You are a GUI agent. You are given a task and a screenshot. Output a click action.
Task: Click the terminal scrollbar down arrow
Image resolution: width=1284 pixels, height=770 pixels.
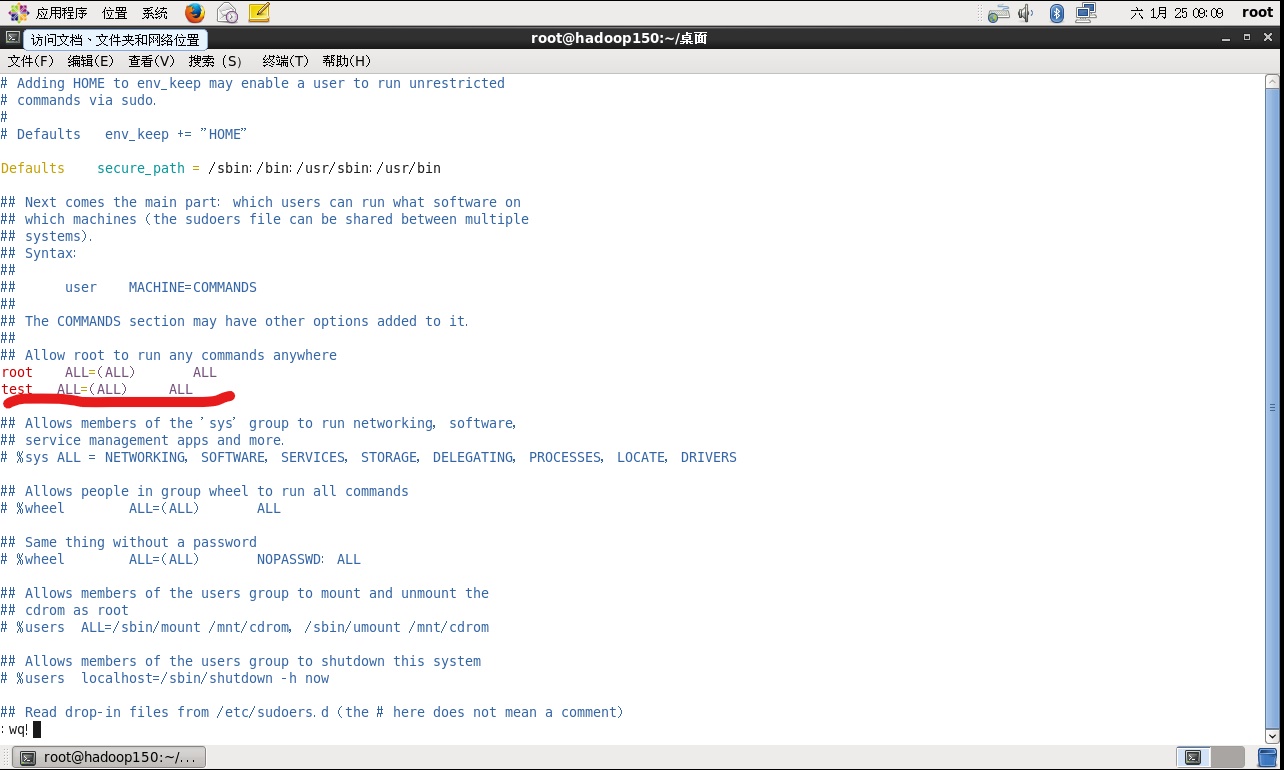1272,738
